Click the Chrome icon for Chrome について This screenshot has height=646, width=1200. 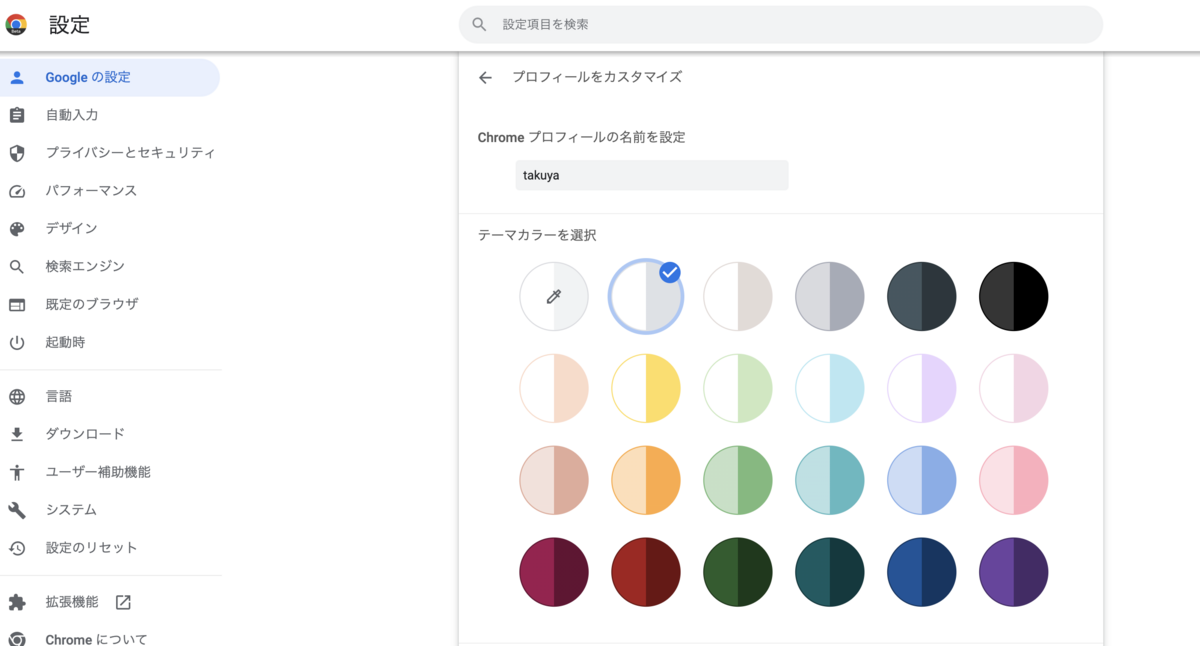point(17,639)
